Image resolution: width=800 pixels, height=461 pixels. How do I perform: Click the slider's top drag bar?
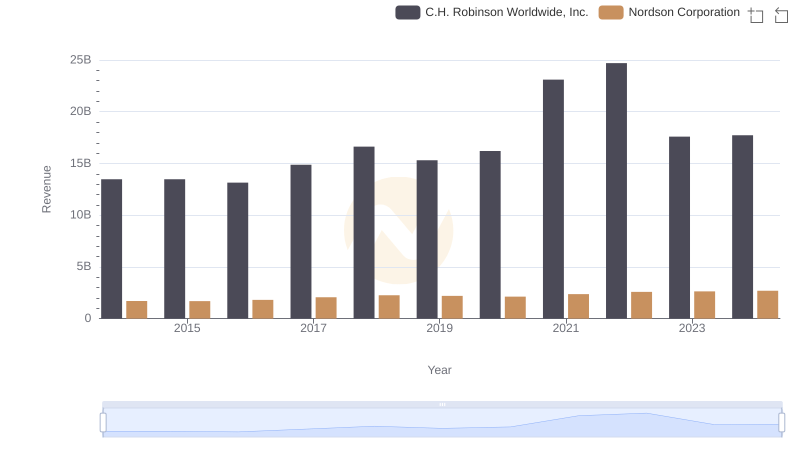pyautogui.click(x=442, y=404)
